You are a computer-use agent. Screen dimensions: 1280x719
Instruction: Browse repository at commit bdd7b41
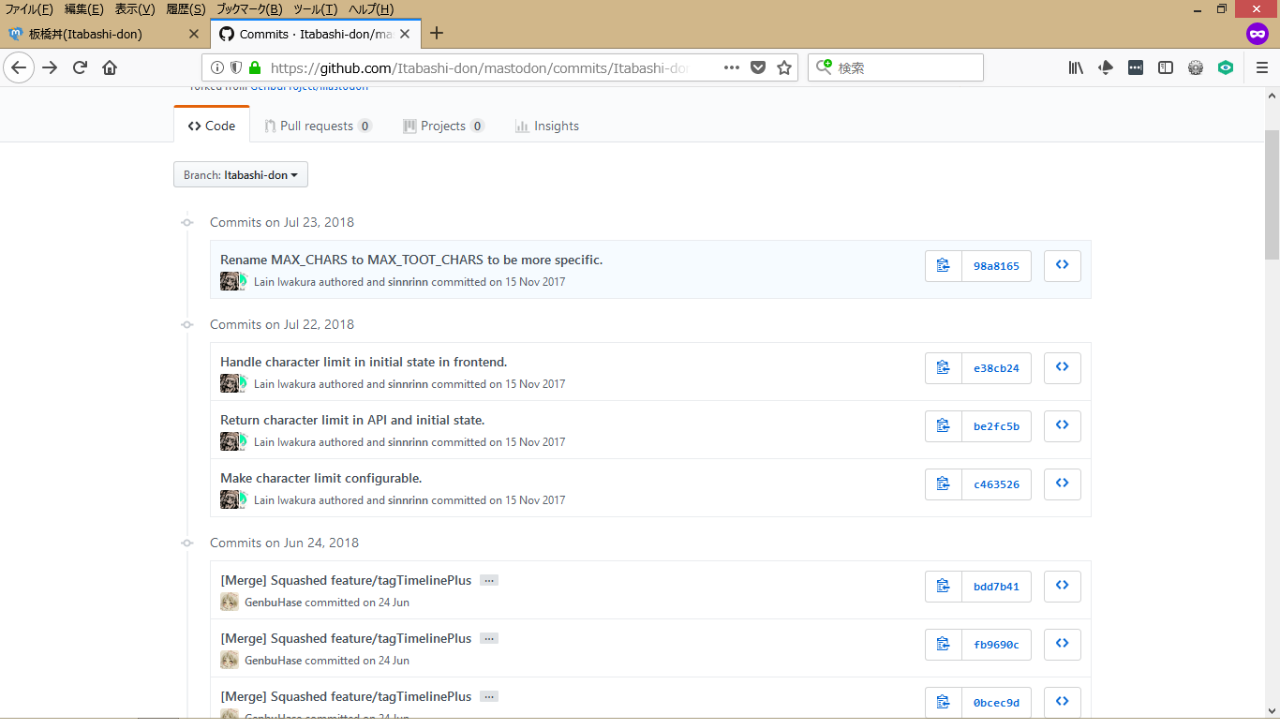pos(1062,586)
